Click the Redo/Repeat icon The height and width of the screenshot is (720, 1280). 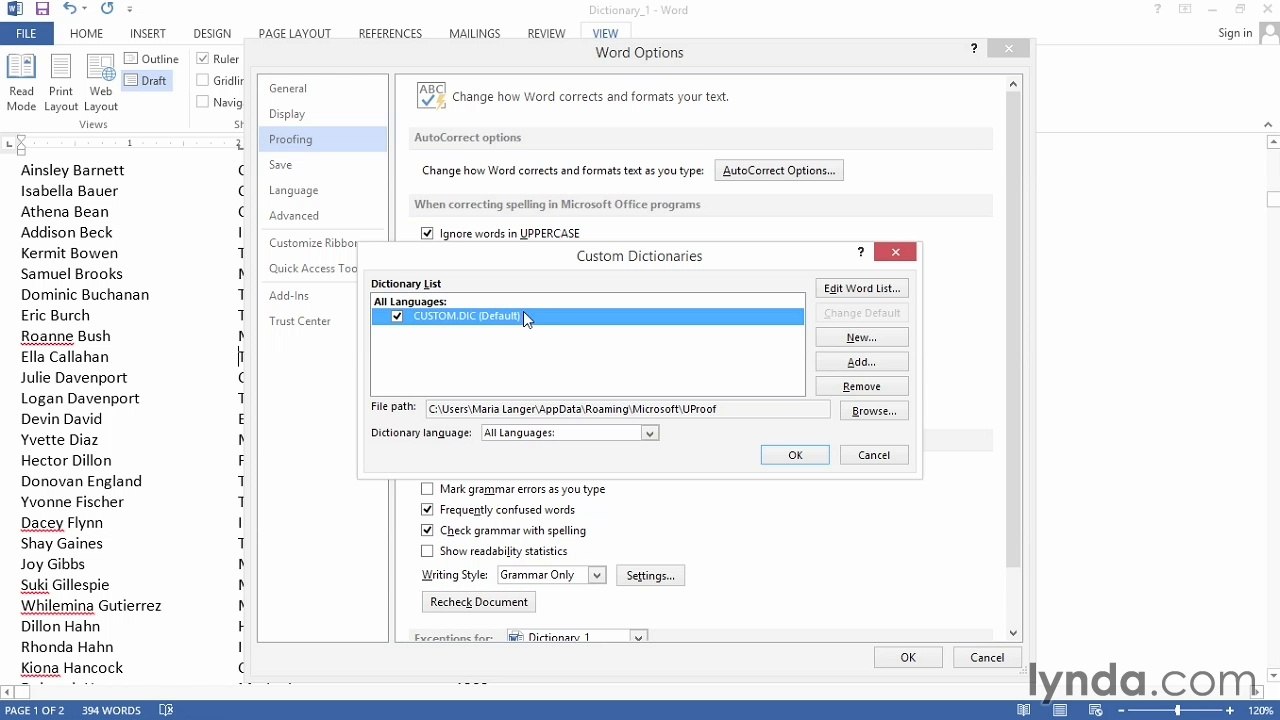coord(107,9)
